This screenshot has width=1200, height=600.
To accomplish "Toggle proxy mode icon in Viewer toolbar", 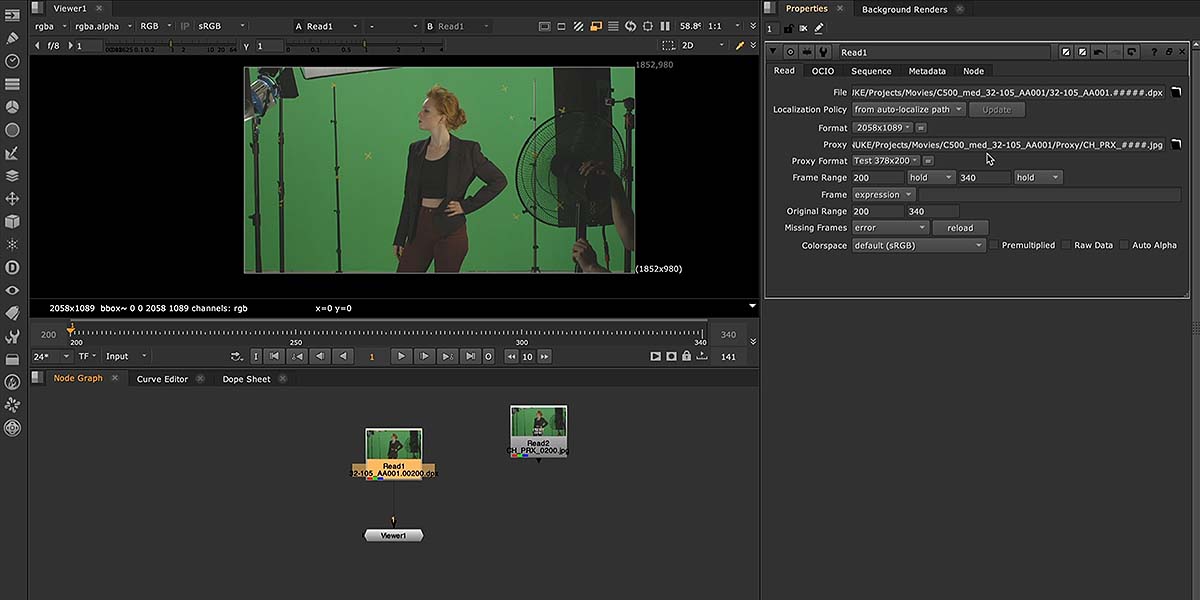I will pyautogui.click(x=595, y=26).
